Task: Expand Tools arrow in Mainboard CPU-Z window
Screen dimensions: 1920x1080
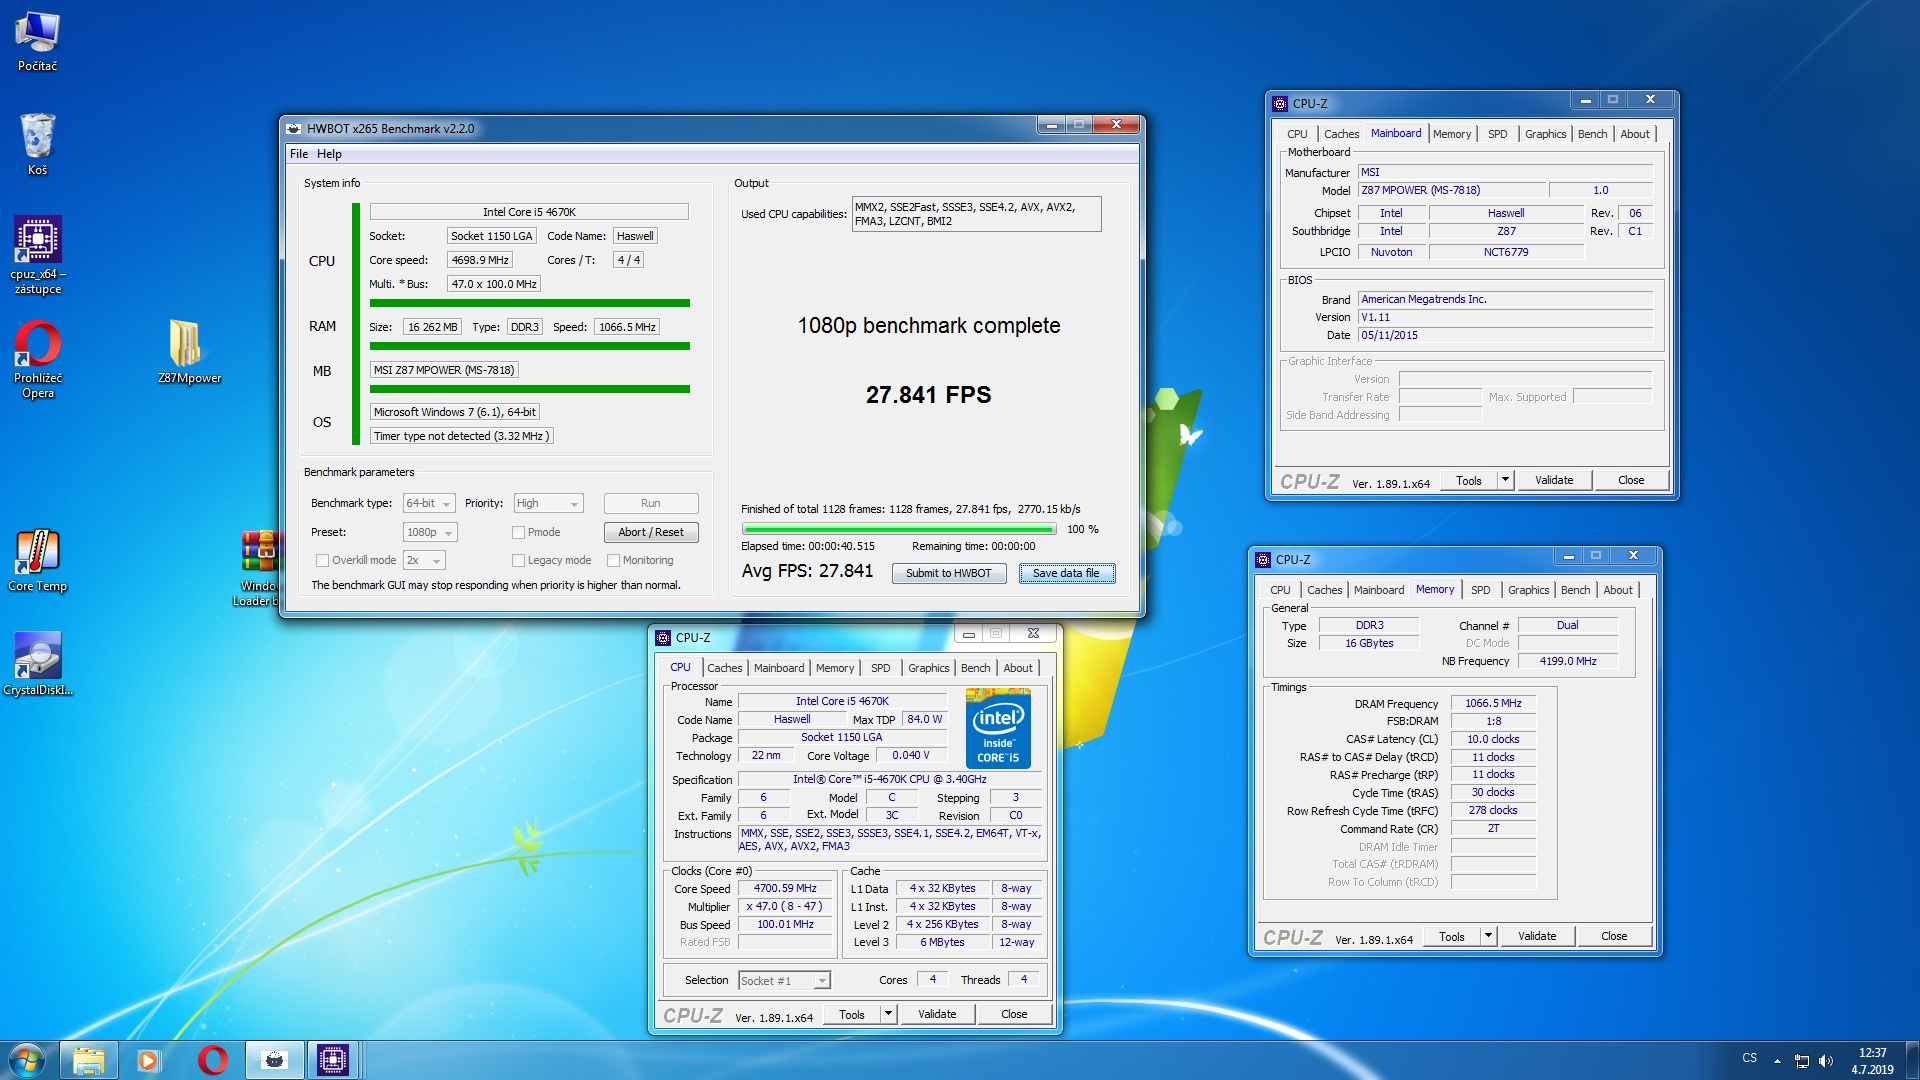Action: (1504, 480)
